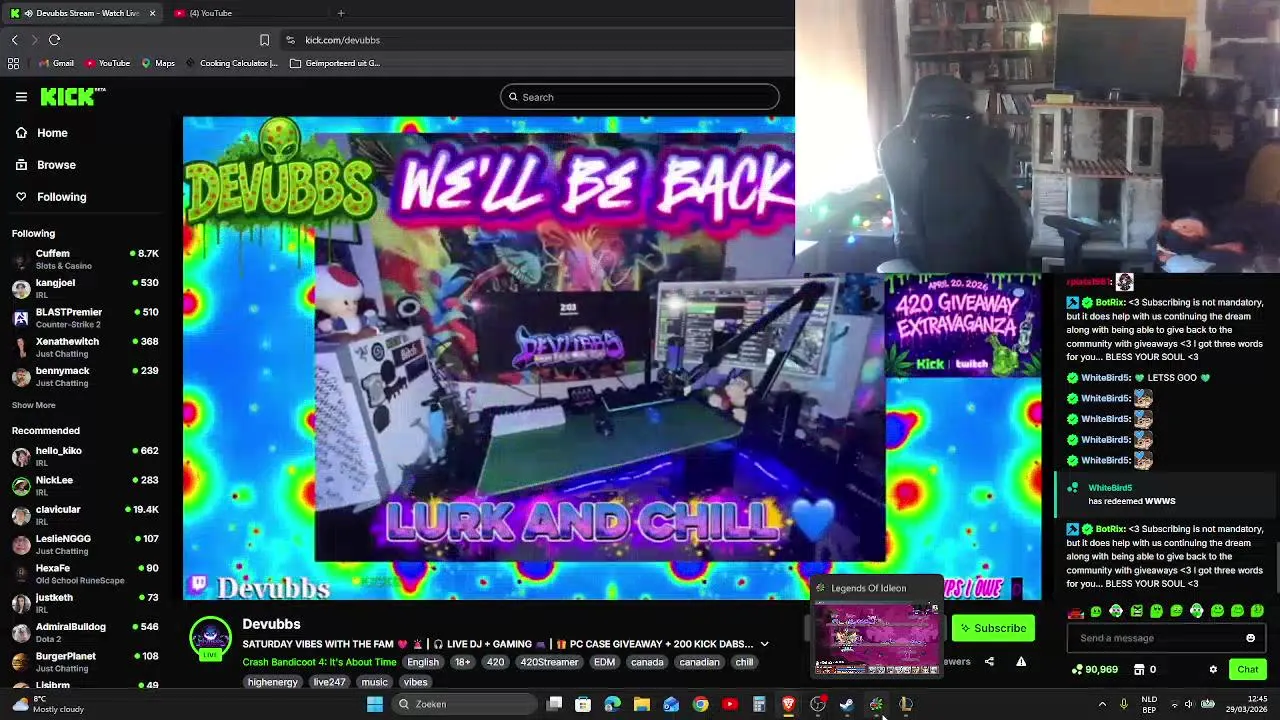Open Legends of Idleon taskbar icon
Image resolution: width=1280 pixels, height=720 pixels.
tap(876, 704)
